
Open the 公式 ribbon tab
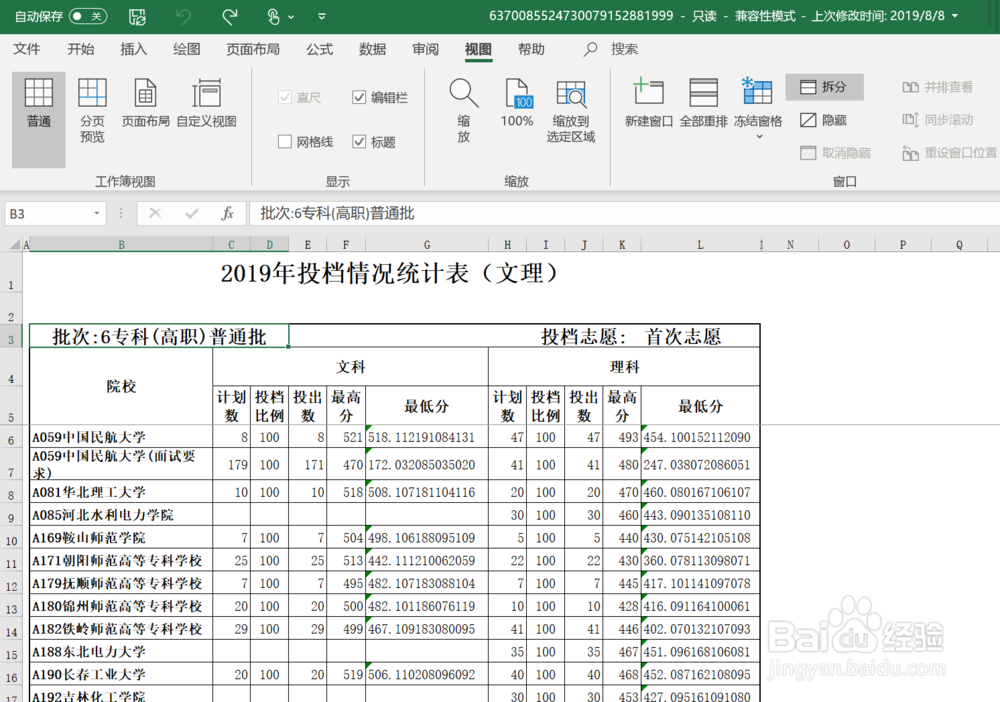pyautogui.click(x=319, y=48)
